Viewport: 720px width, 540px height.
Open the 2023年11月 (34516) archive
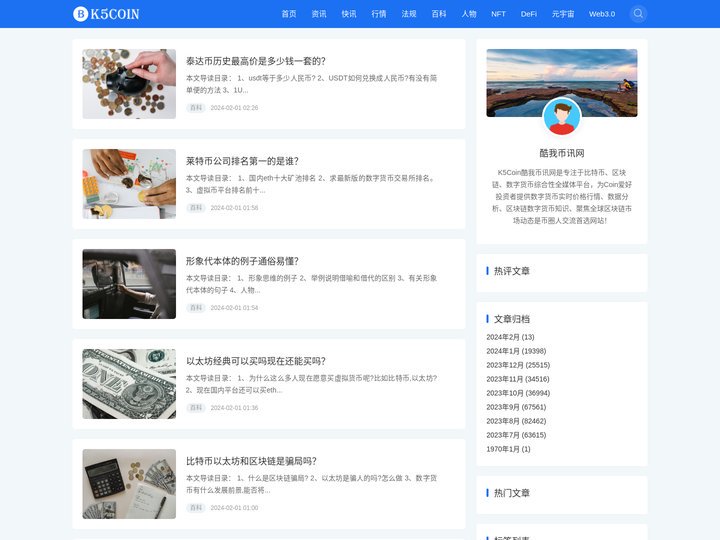coord(518,379)
